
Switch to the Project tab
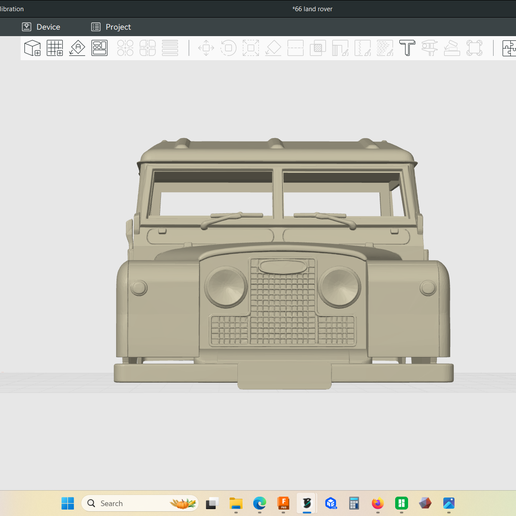tap(111, 27)
